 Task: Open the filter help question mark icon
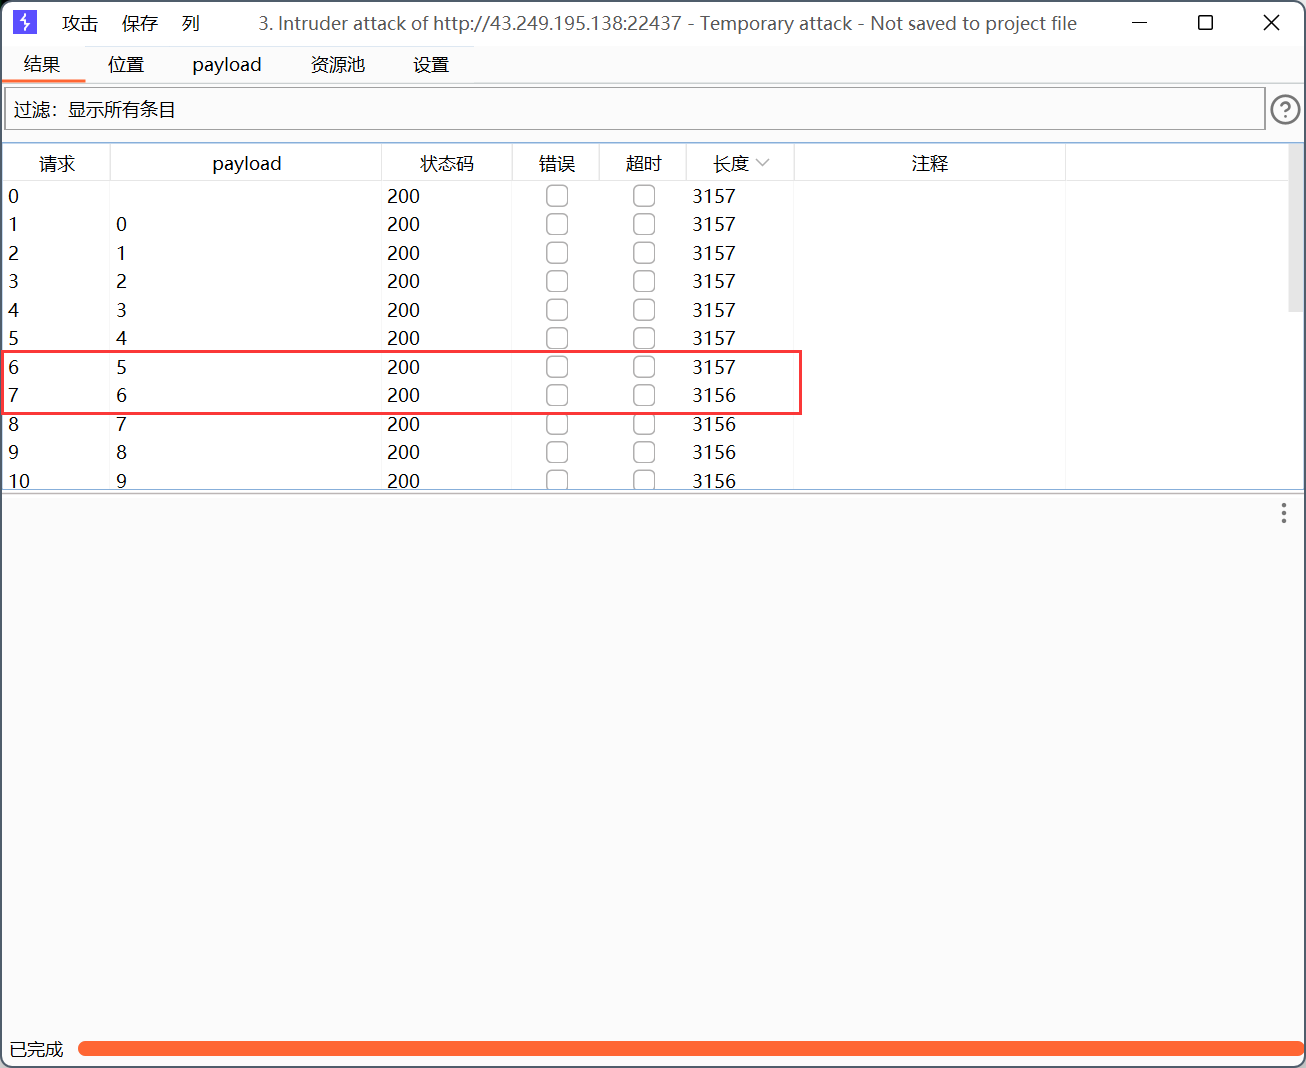[x=1284, y=109]
